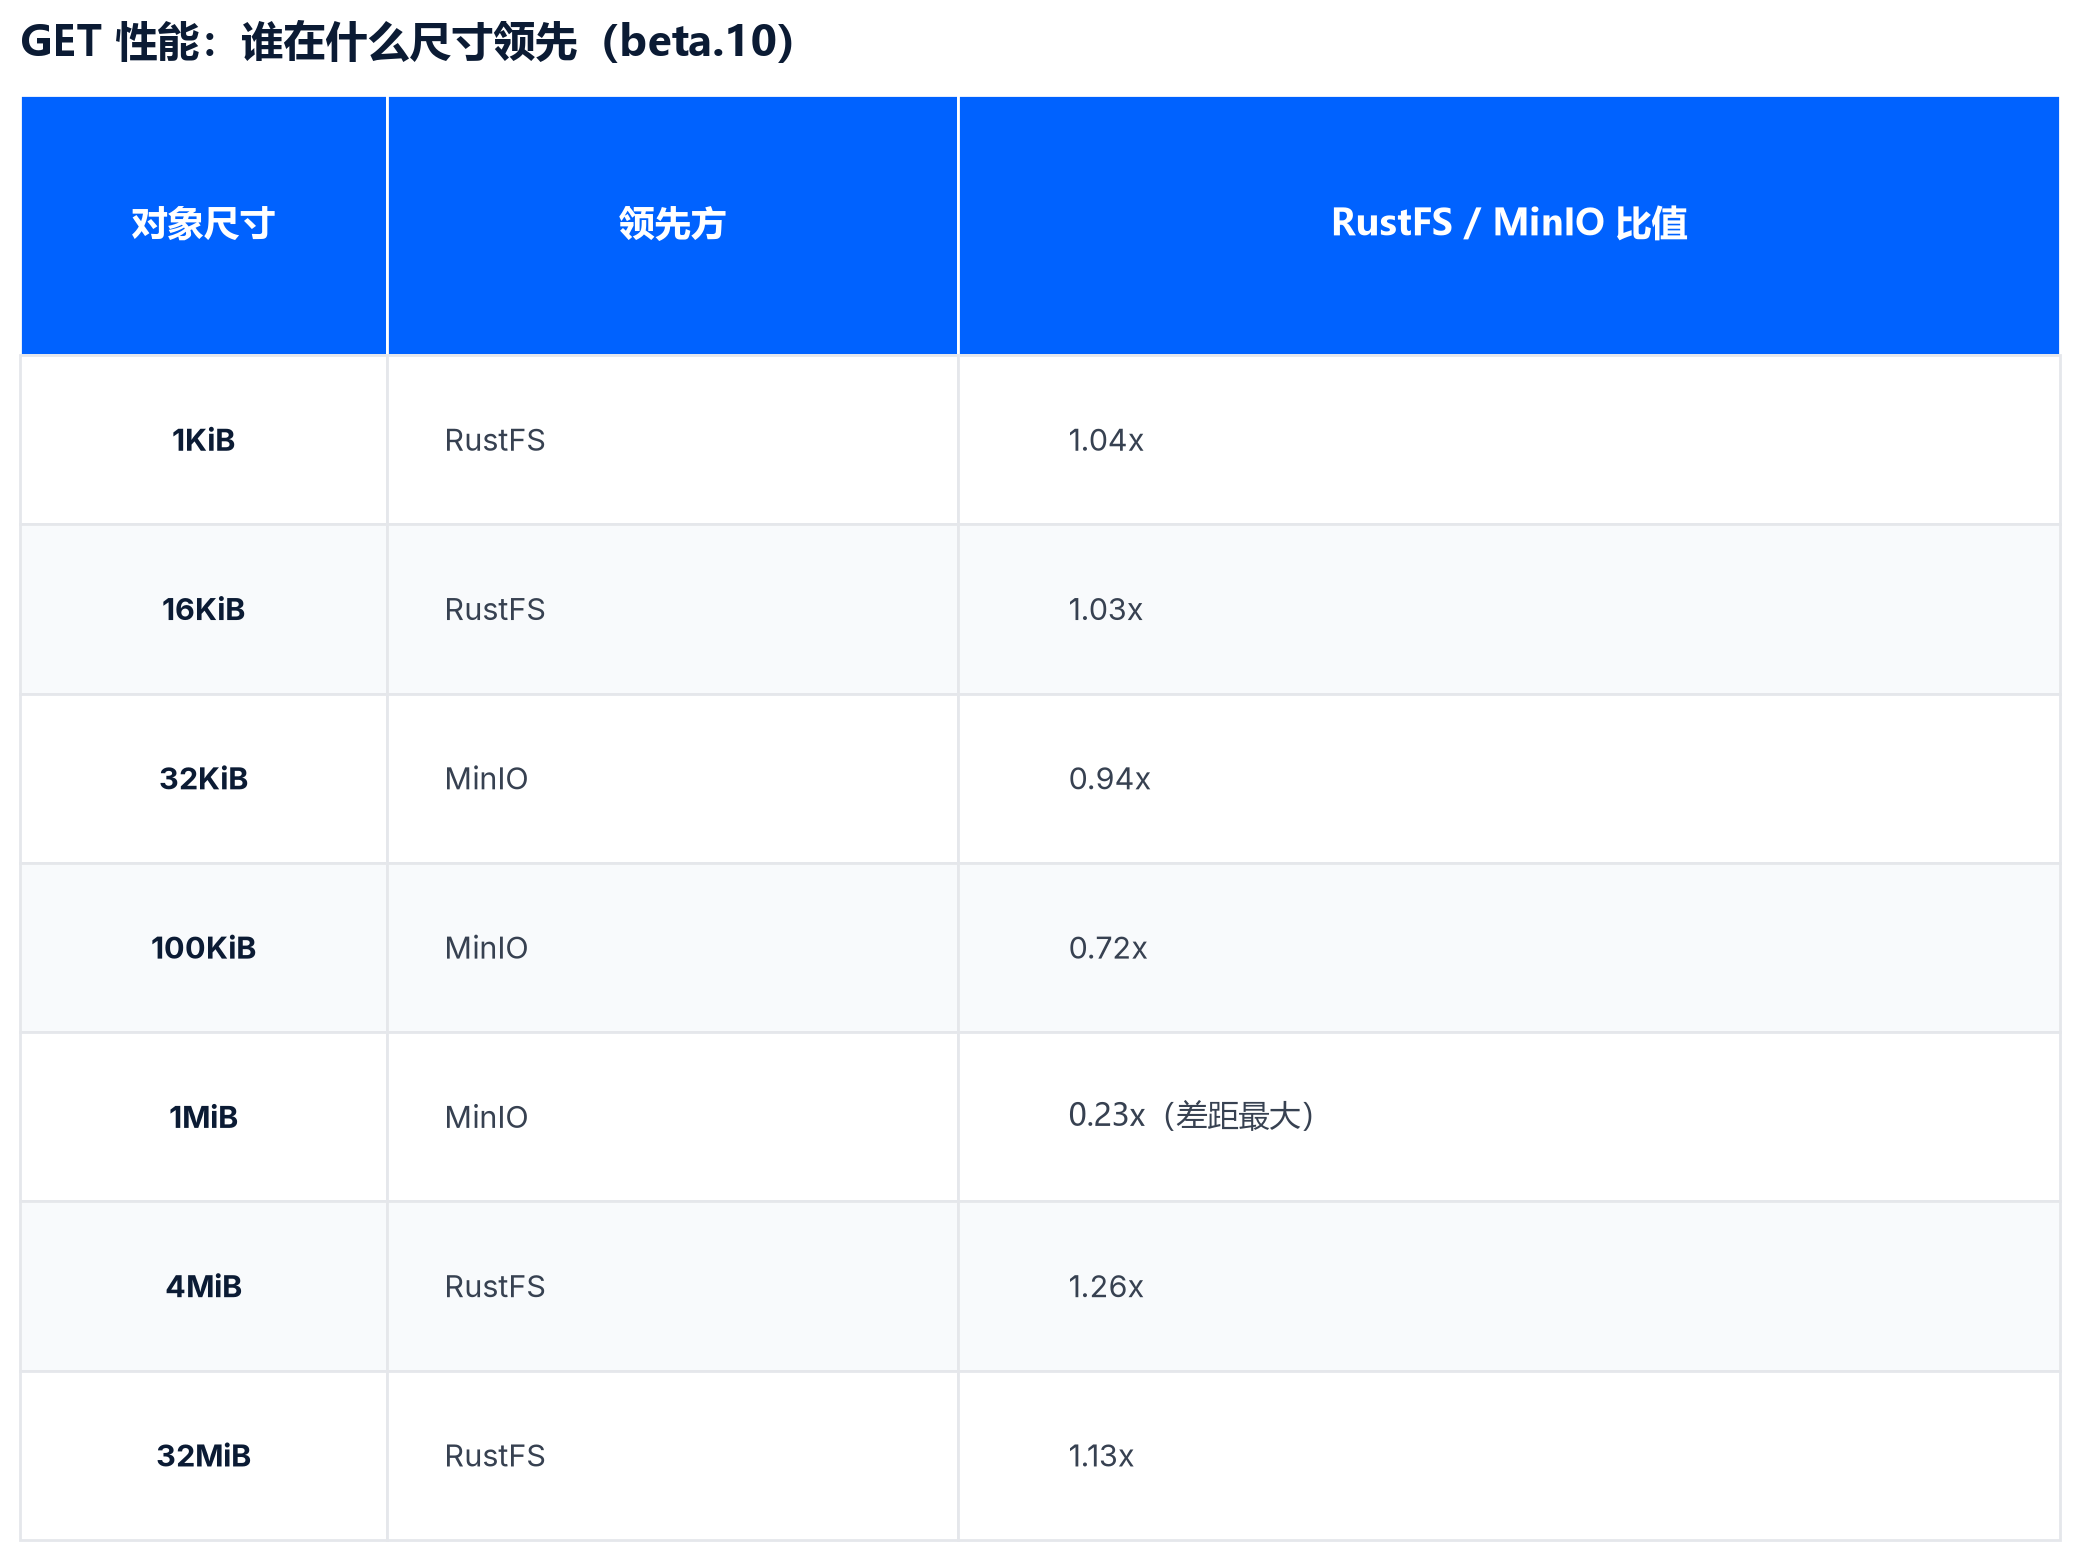Click 'RustFS' in the 32MiB row

pos(495,1455)
